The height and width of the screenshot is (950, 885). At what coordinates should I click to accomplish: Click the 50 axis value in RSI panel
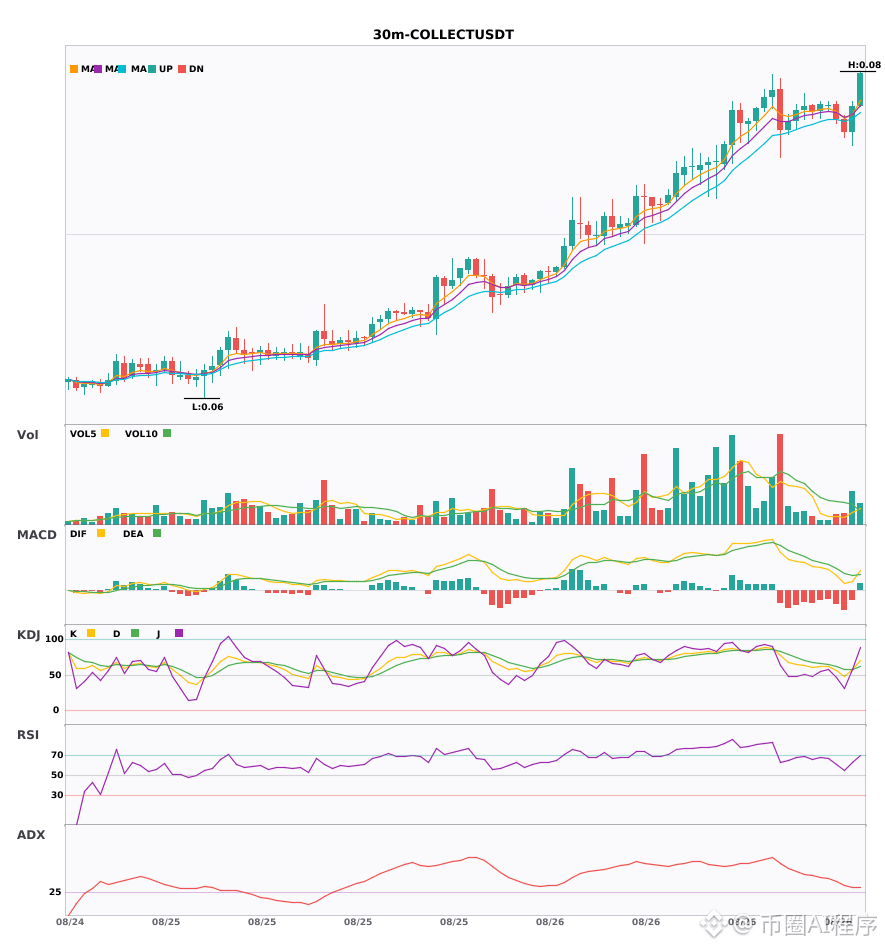(57, 775)
